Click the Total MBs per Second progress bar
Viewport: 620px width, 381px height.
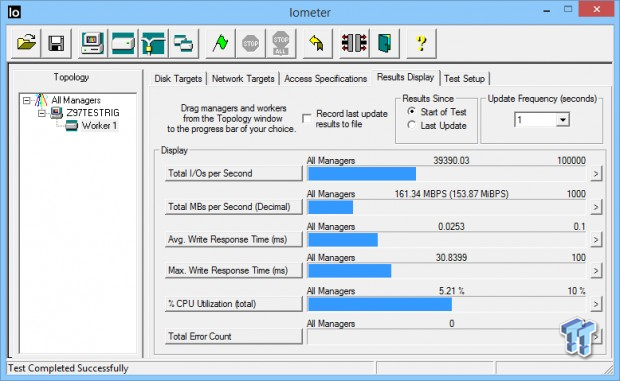(447, 207)
